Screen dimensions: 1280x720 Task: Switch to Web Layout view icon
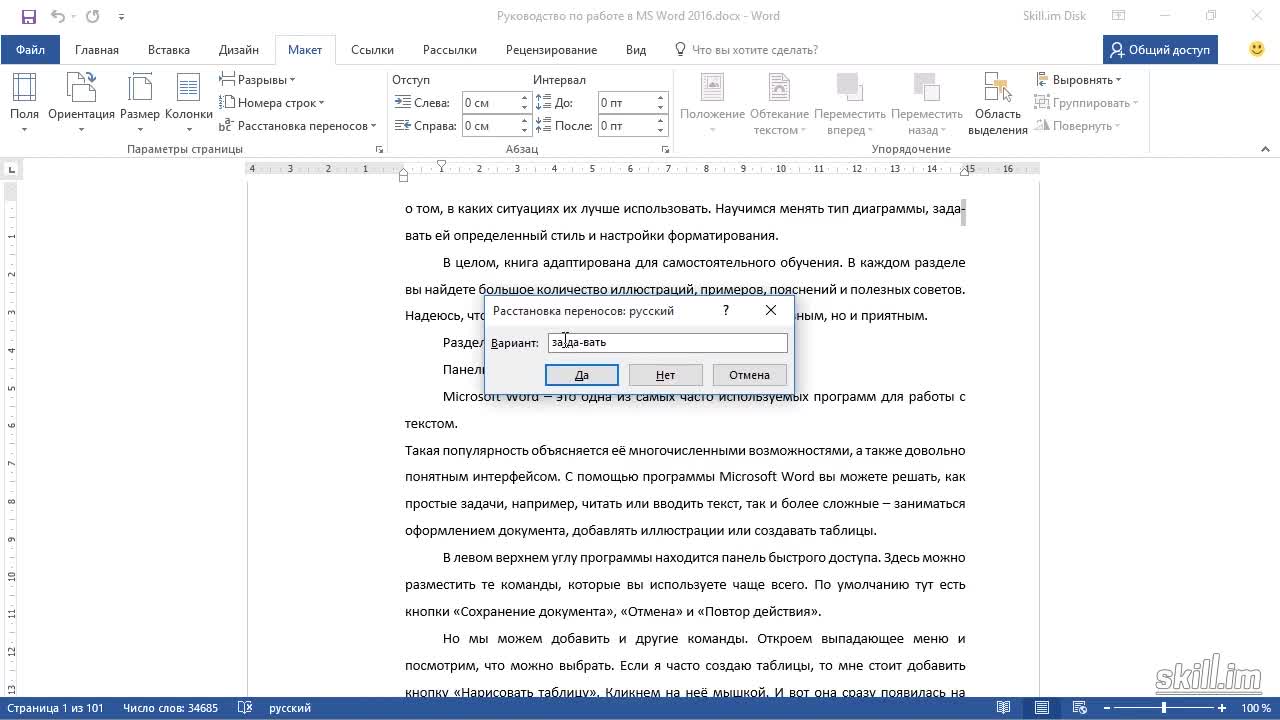click(1081, 708)
